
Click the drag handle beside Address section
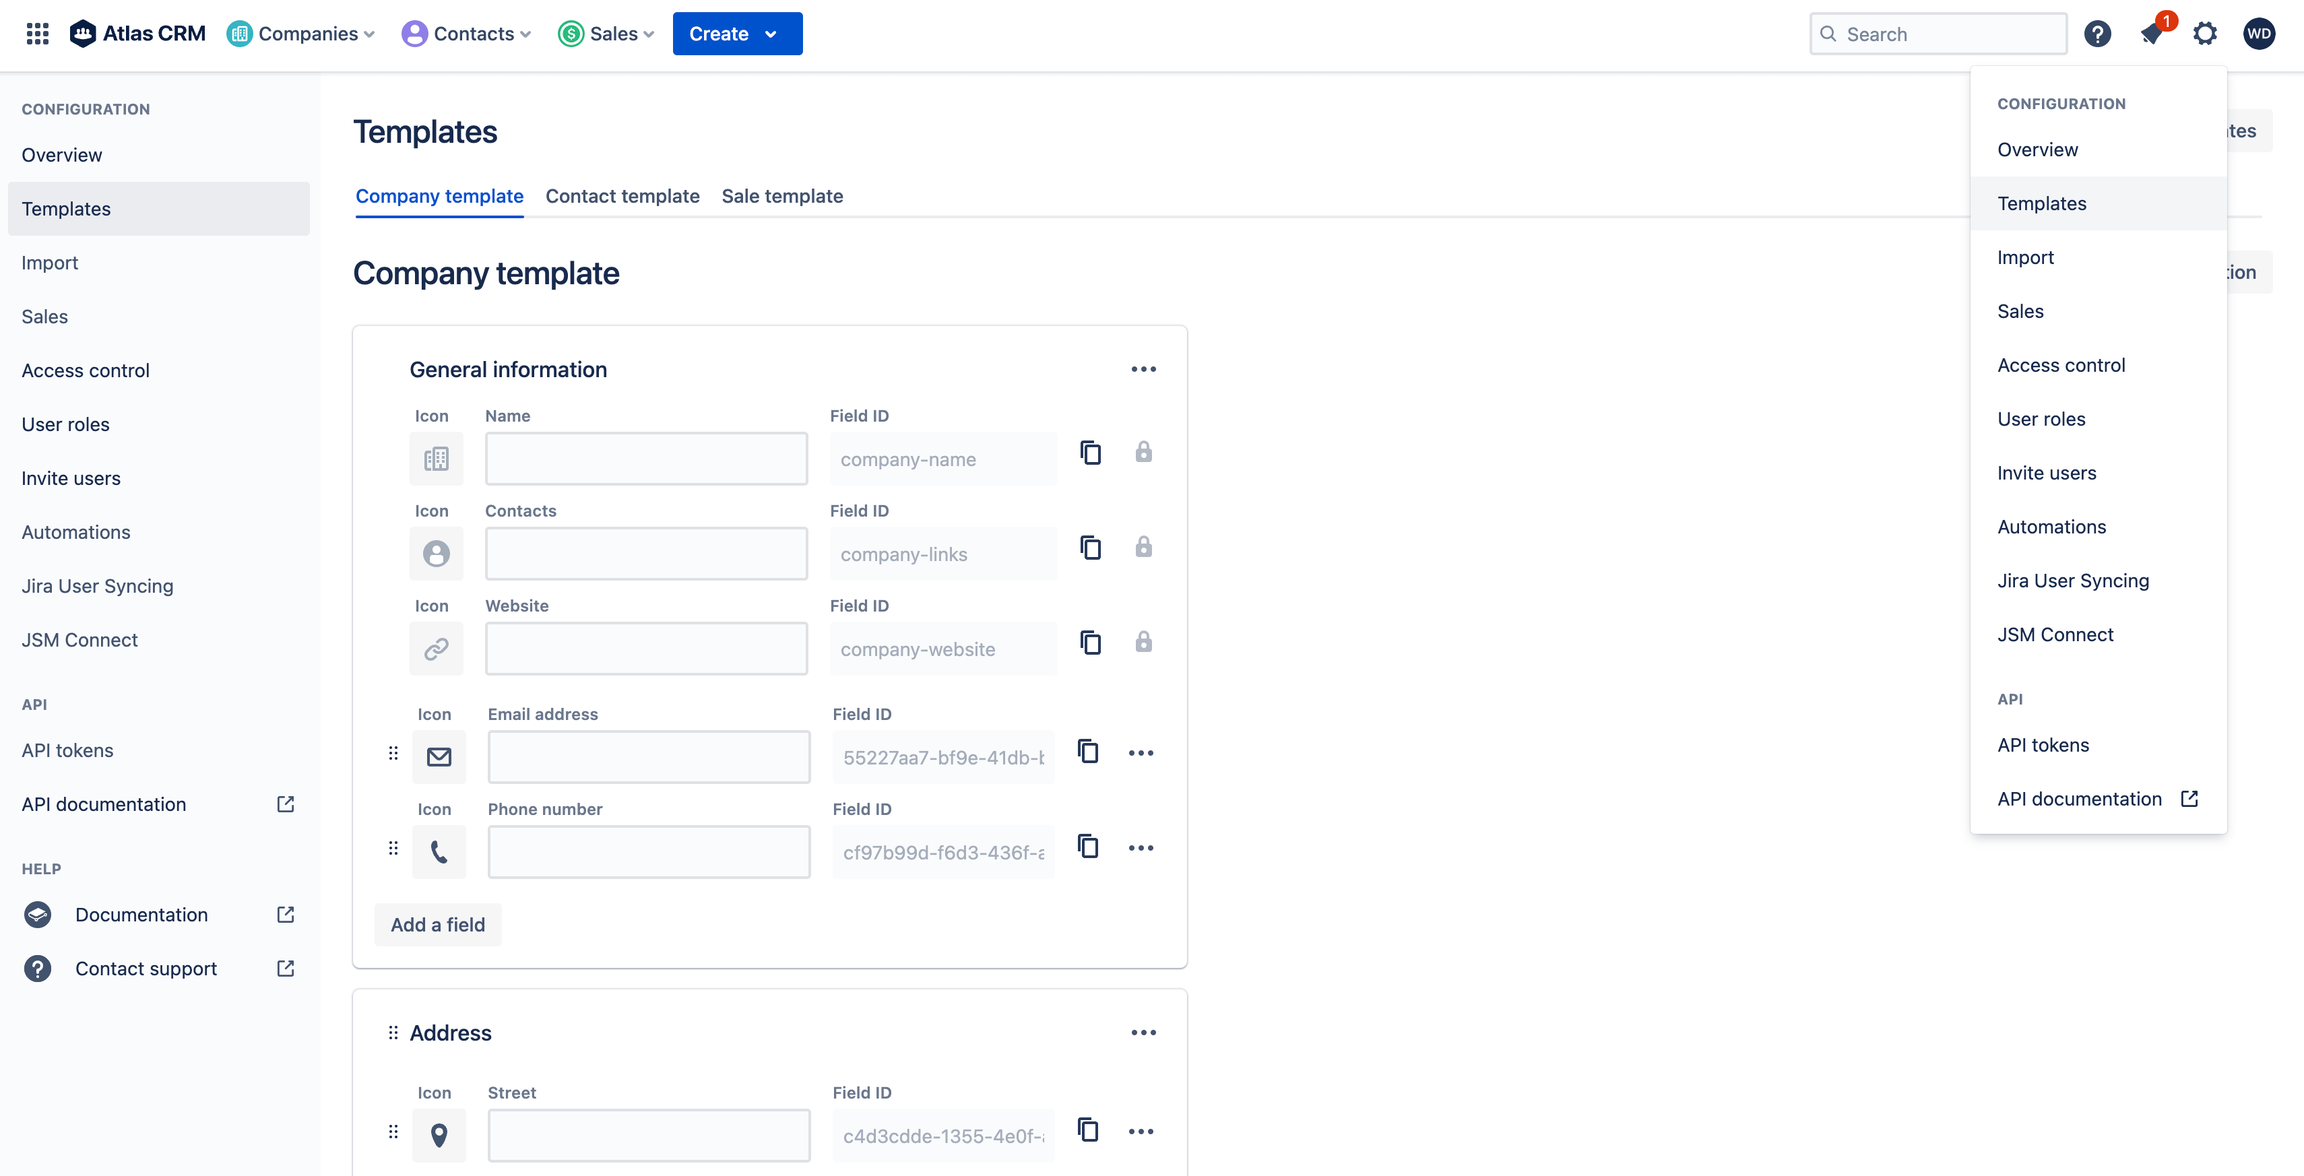393,1033
